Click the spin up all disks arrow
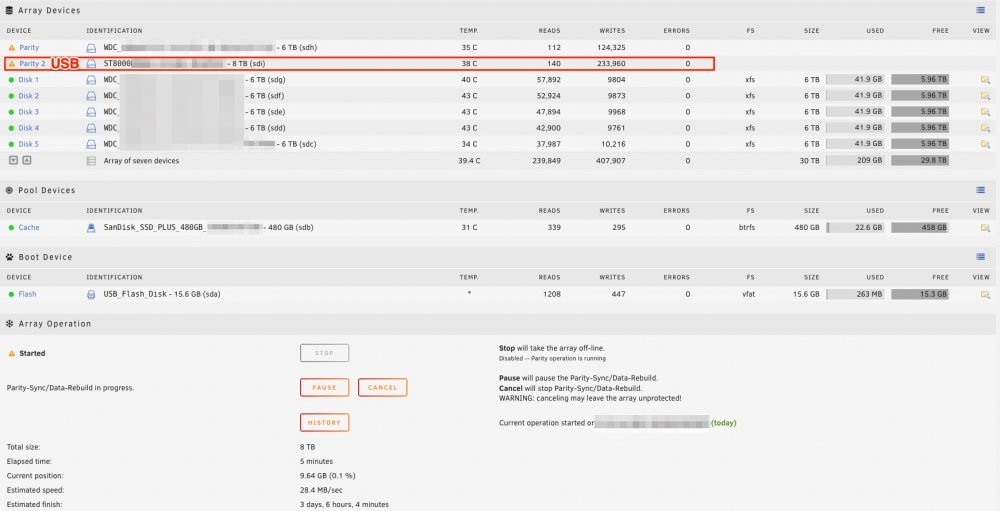This screenshot has width=1000, height=511. pyautogui.click(x=27, y=161)
